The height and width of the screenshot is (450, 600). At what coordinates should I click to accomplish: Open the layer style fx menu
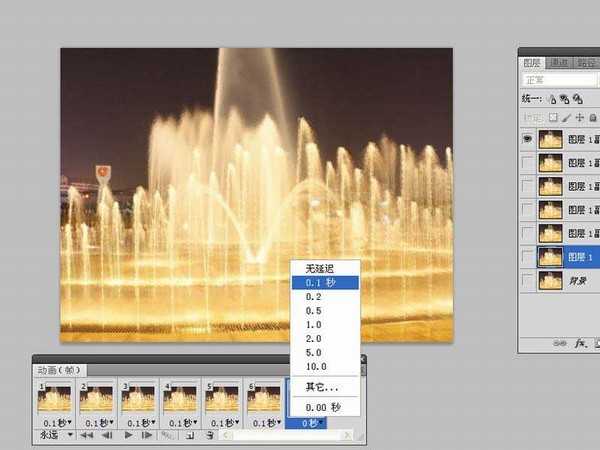tap(578, 343)
